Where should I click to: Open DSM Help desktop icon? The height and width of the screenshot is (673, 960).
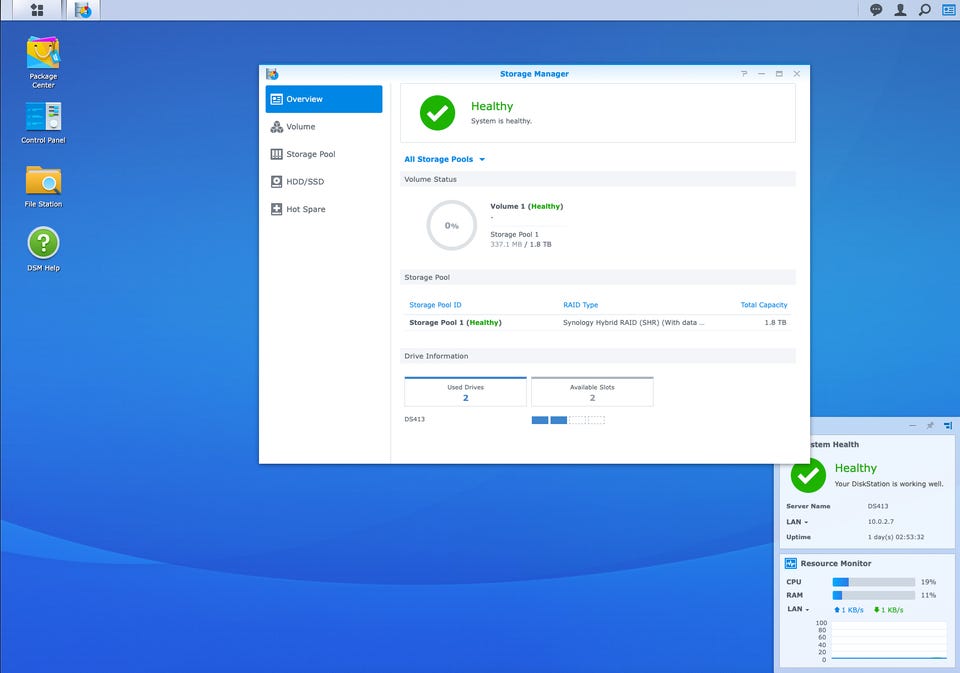43,249
